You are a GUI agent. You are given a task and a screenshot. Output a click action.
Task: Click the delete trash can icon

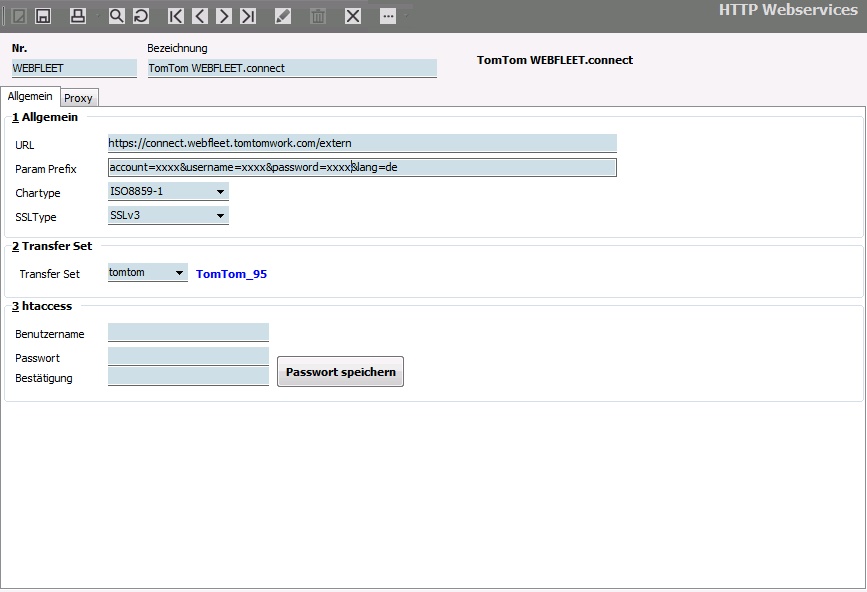pyautogui.click(x=318, y=16)
